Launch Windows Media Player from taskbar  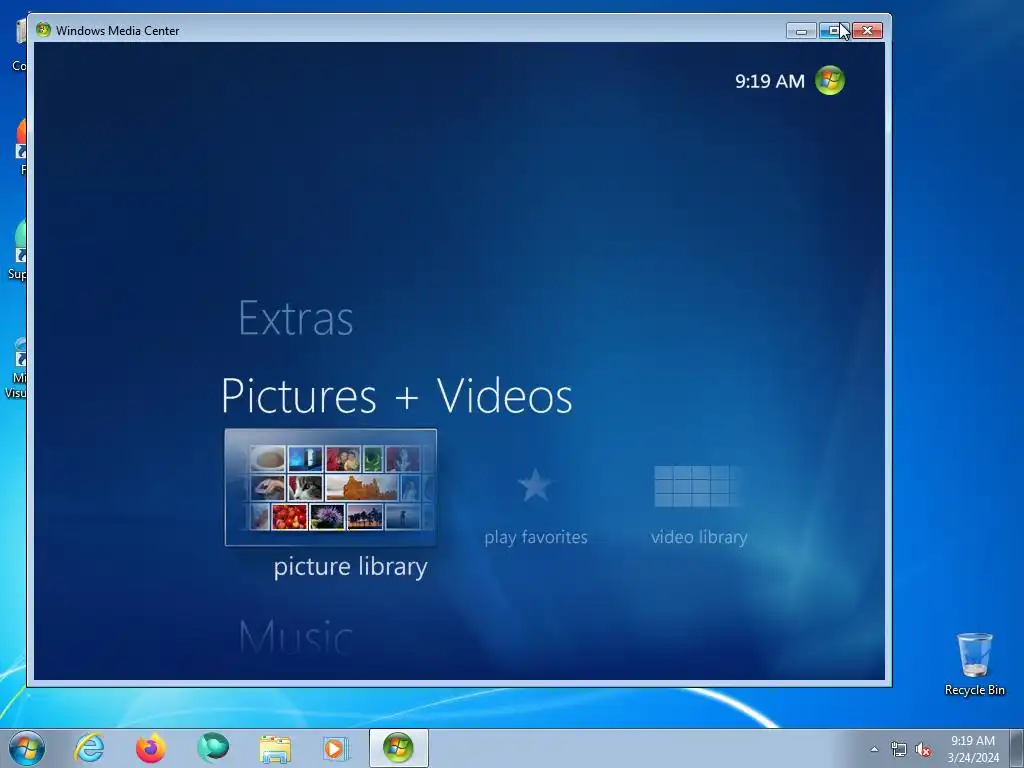pos(336,748)
